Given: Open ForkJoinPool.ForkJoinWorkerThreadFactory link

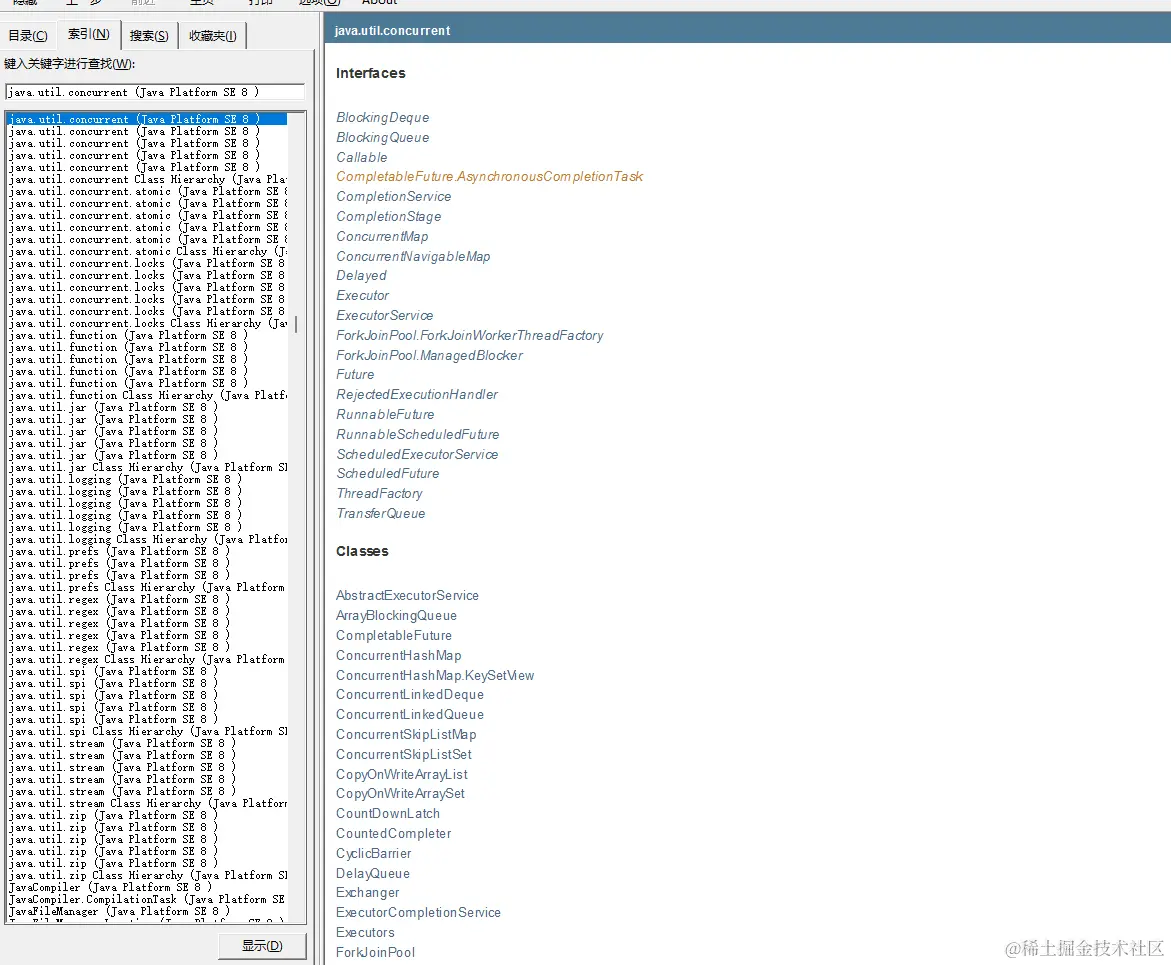Looking at the screenshot, I should (470, 336).
